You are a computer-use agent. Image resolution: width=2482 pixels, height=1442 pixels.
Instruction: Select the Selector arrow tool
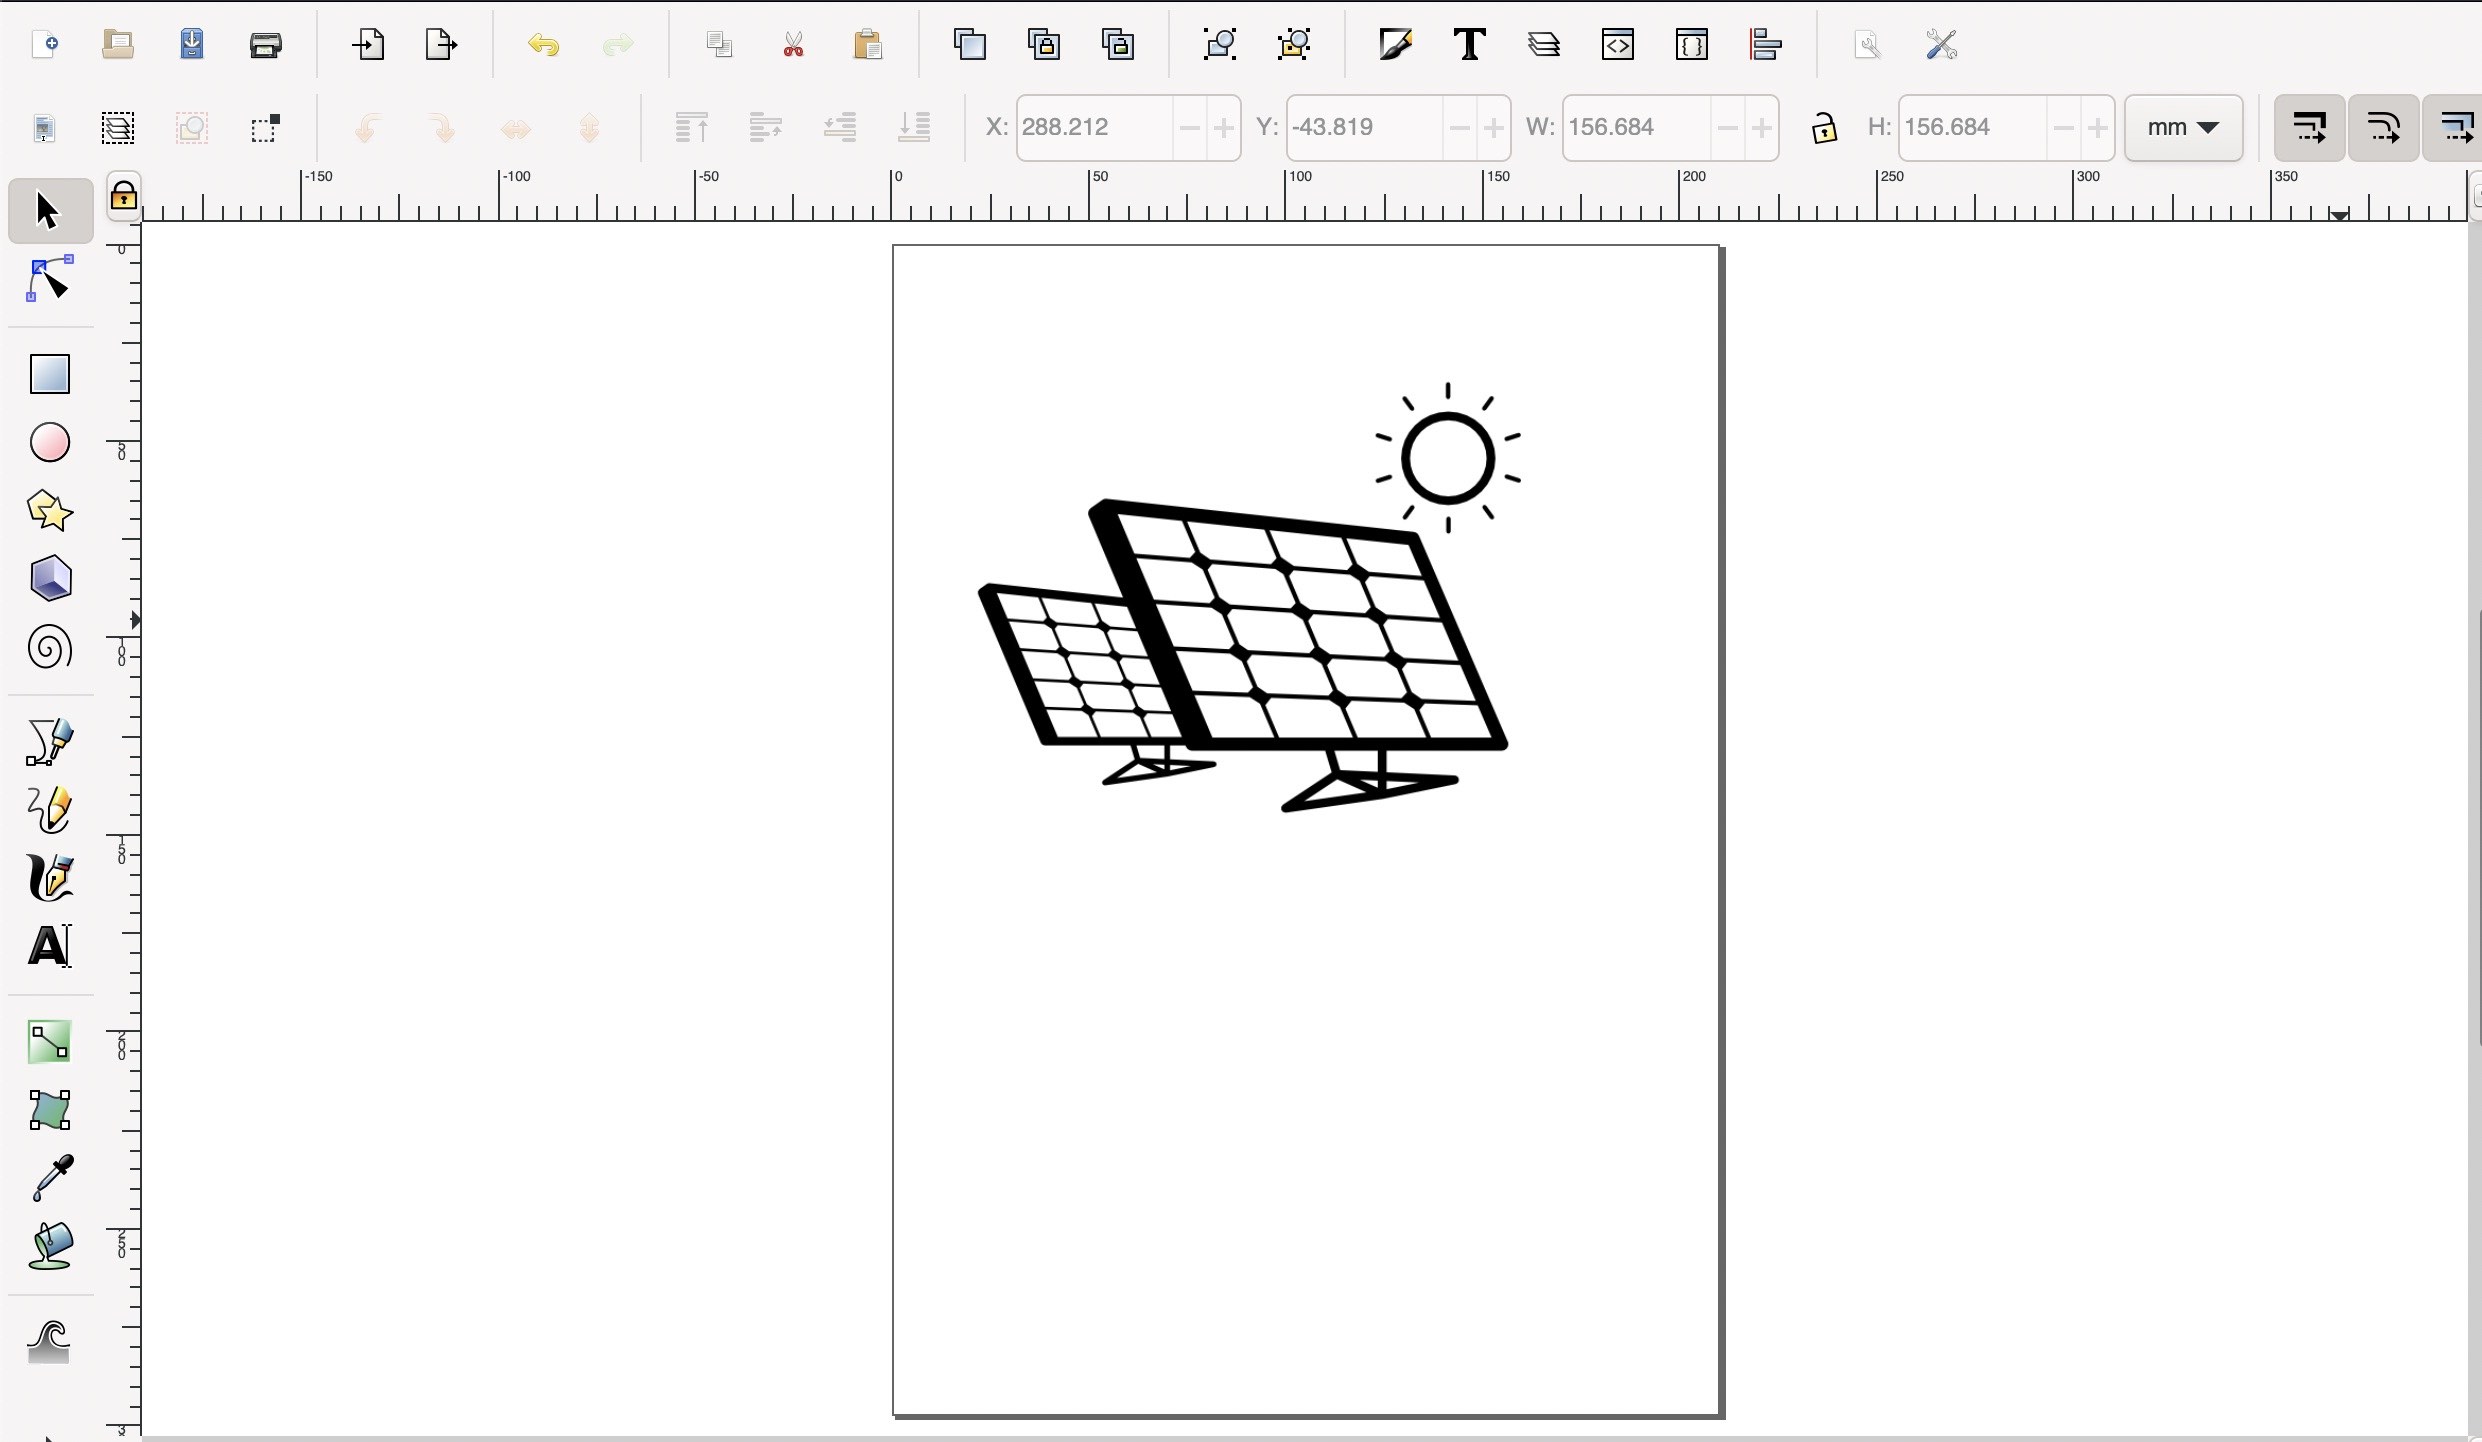49,211
